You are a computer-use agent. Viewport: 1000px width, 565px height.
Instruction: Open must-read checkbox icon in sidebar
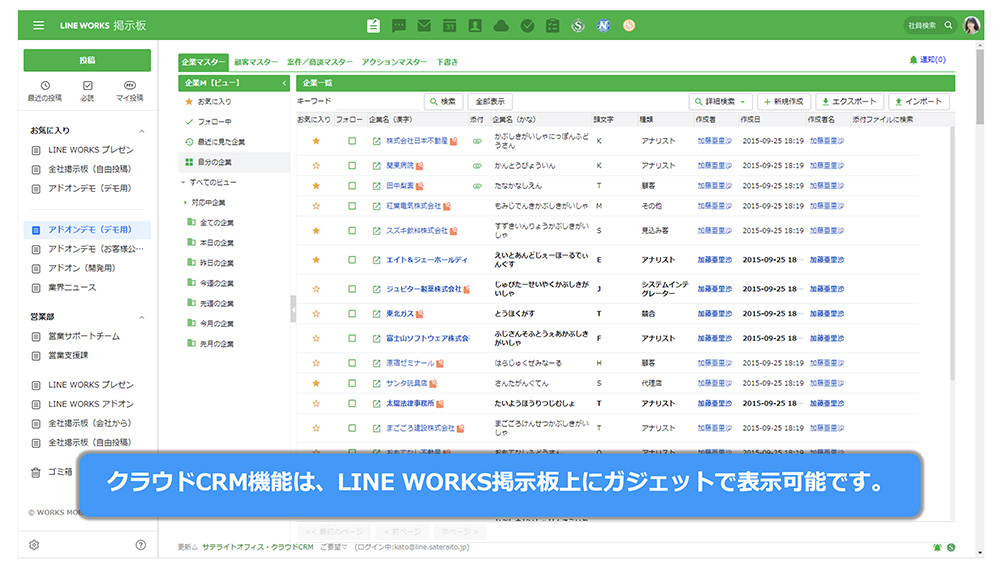coord(87,85)
